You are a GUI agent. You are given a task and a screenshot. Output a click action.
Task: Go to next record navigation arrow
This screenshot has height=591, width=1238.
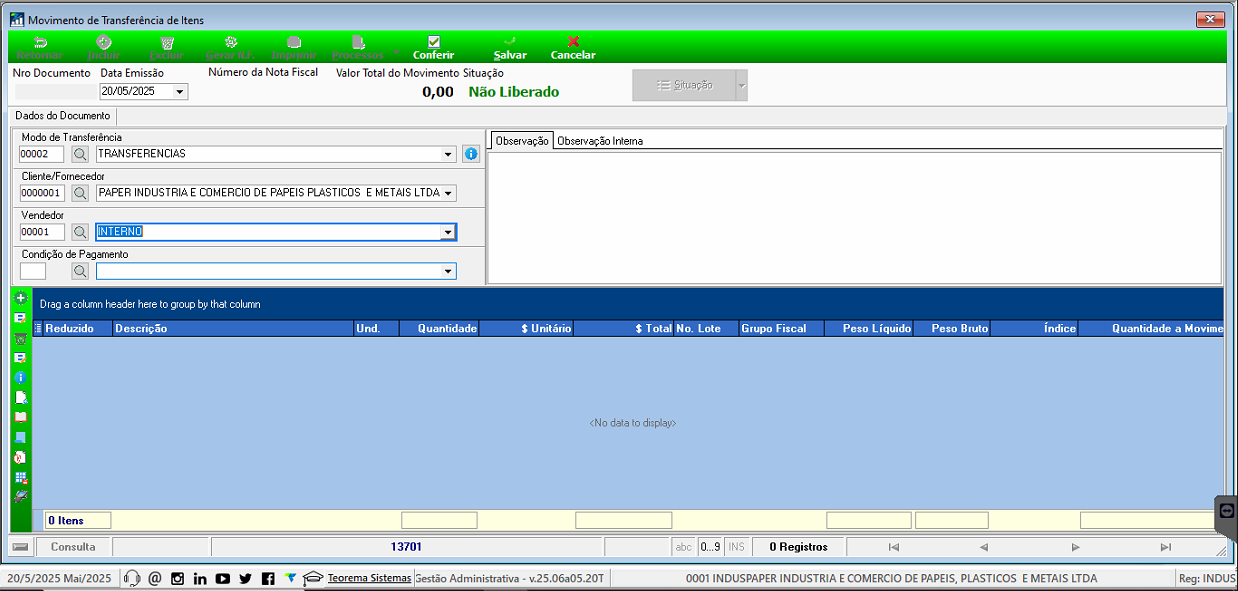[x=1075, y=547]
